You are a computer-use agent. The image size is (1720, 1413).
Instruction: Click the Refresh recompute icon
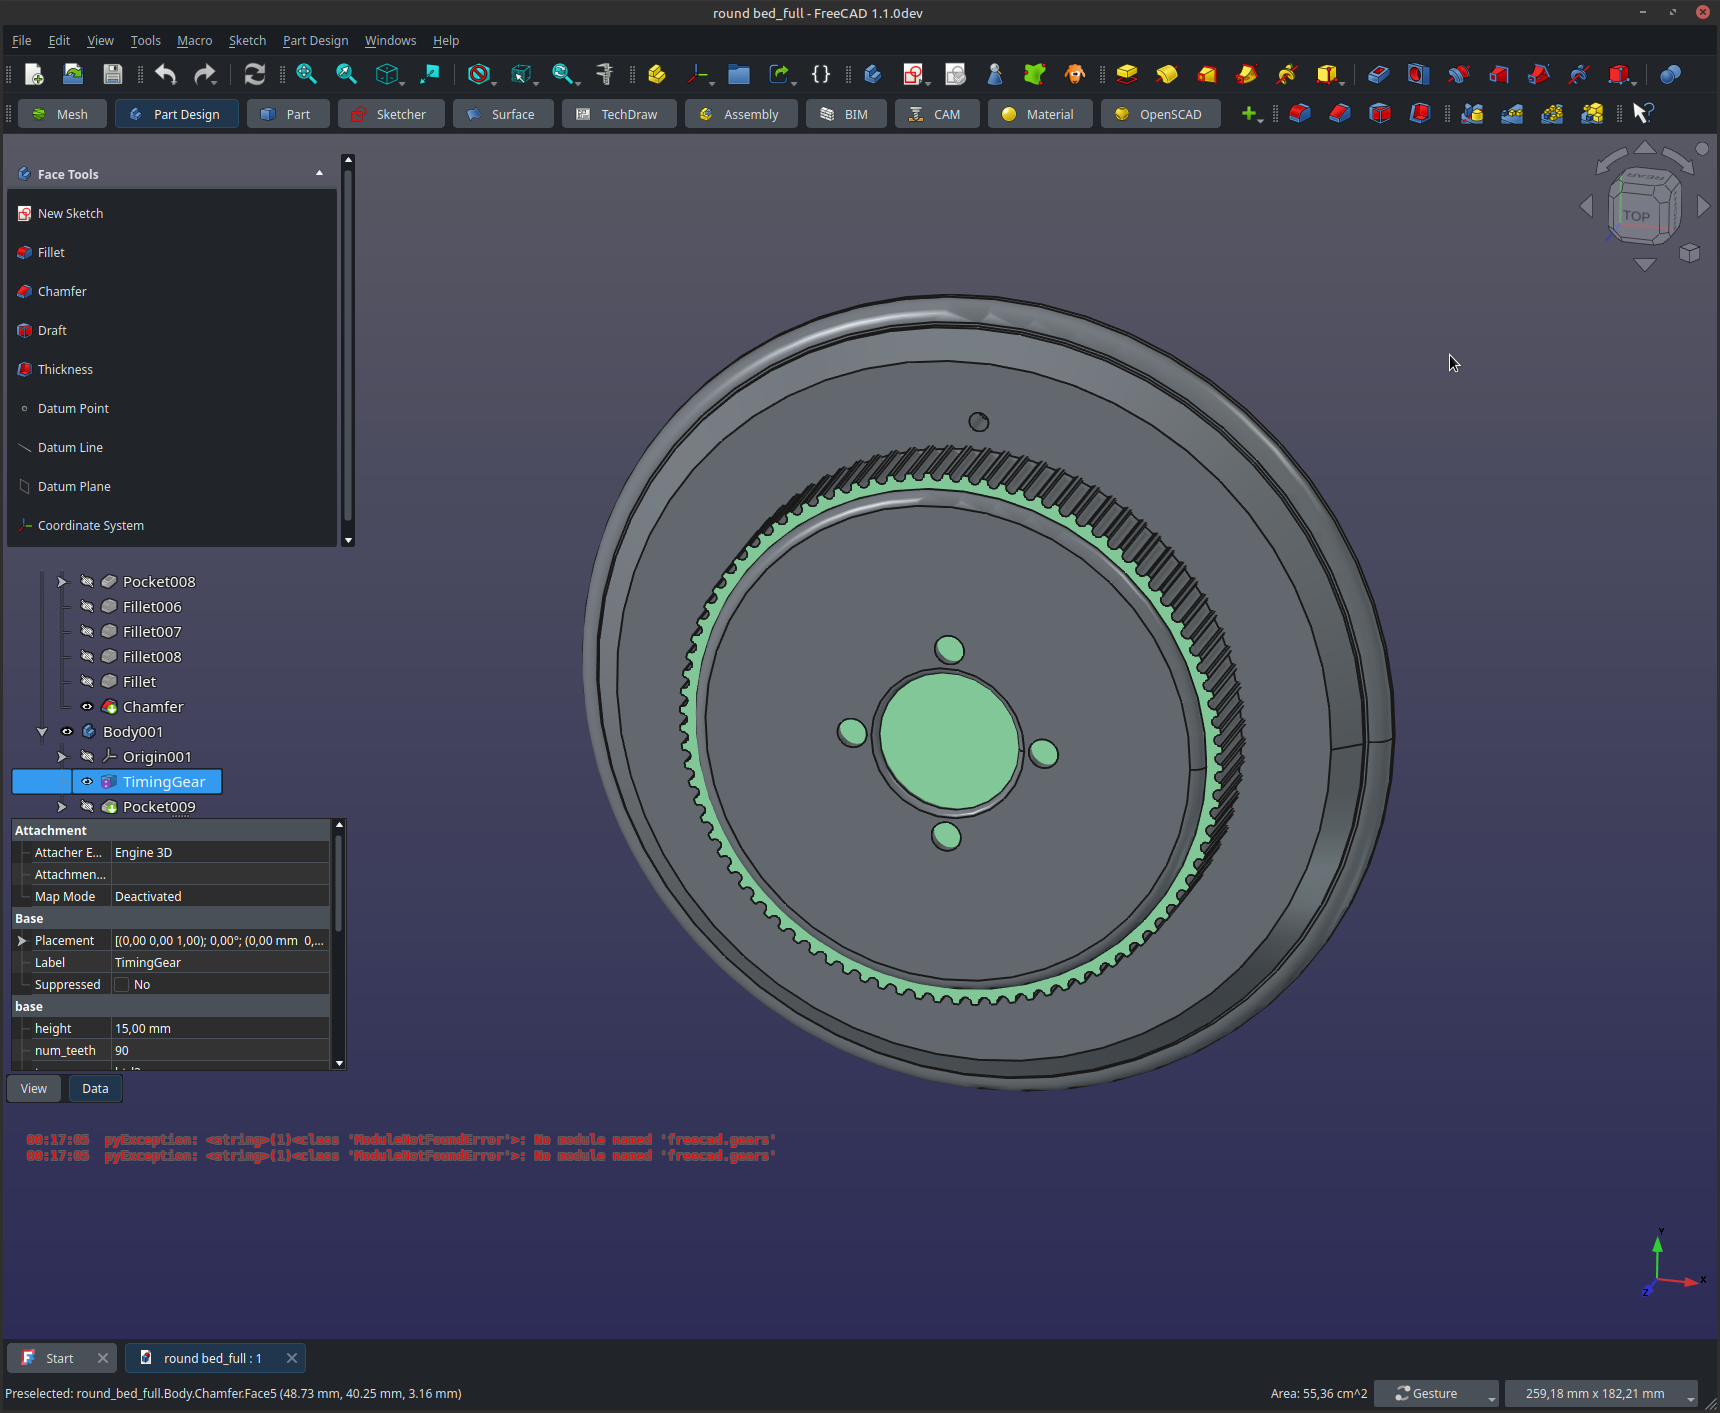click(x=255, y=74)
